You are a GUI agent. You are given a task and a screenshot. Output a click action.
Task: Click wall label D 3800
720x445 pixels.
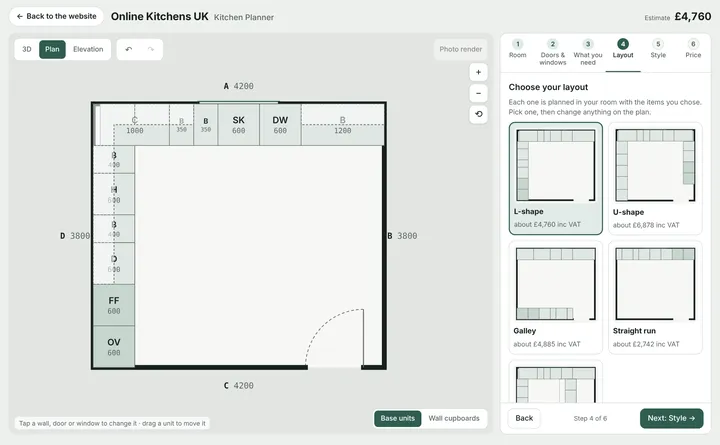pos(75,236)
